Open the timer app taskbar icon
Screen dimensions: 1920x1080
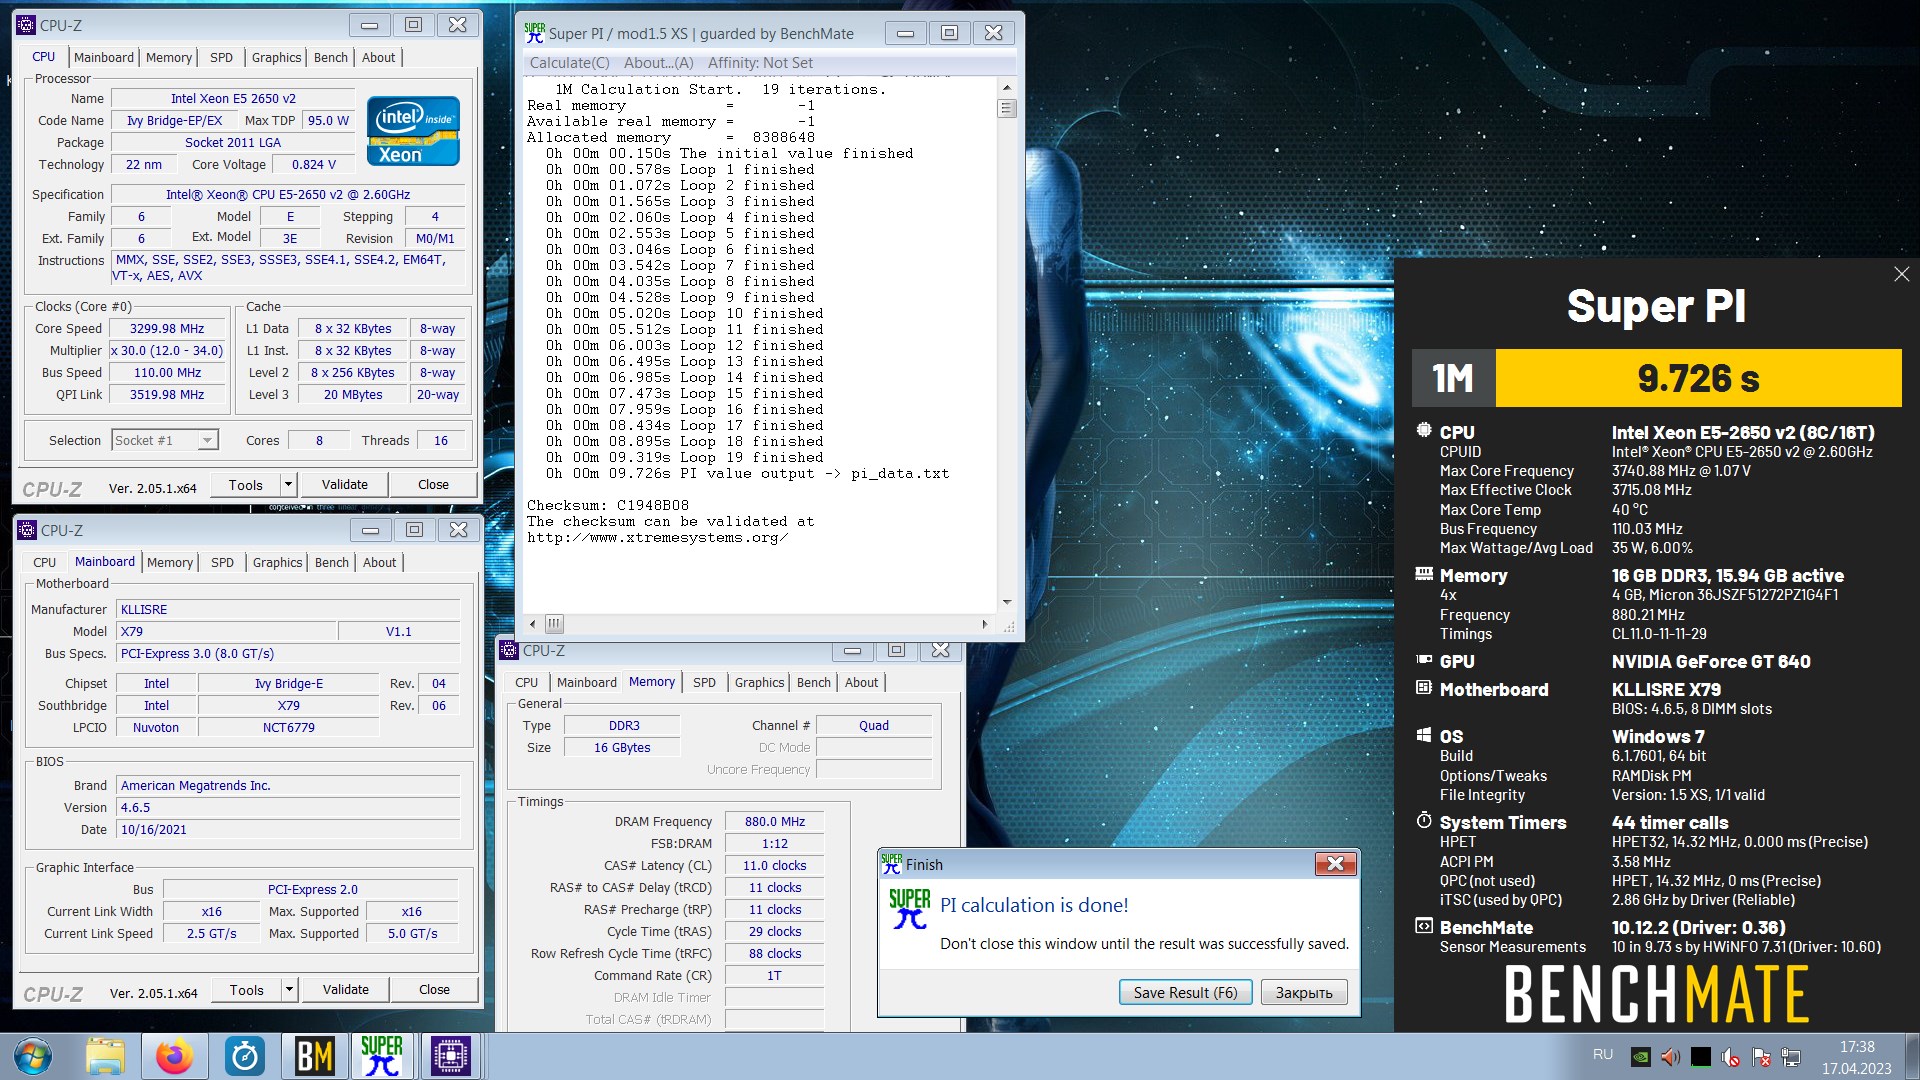pyautogui.click(x=245, y=1056)
